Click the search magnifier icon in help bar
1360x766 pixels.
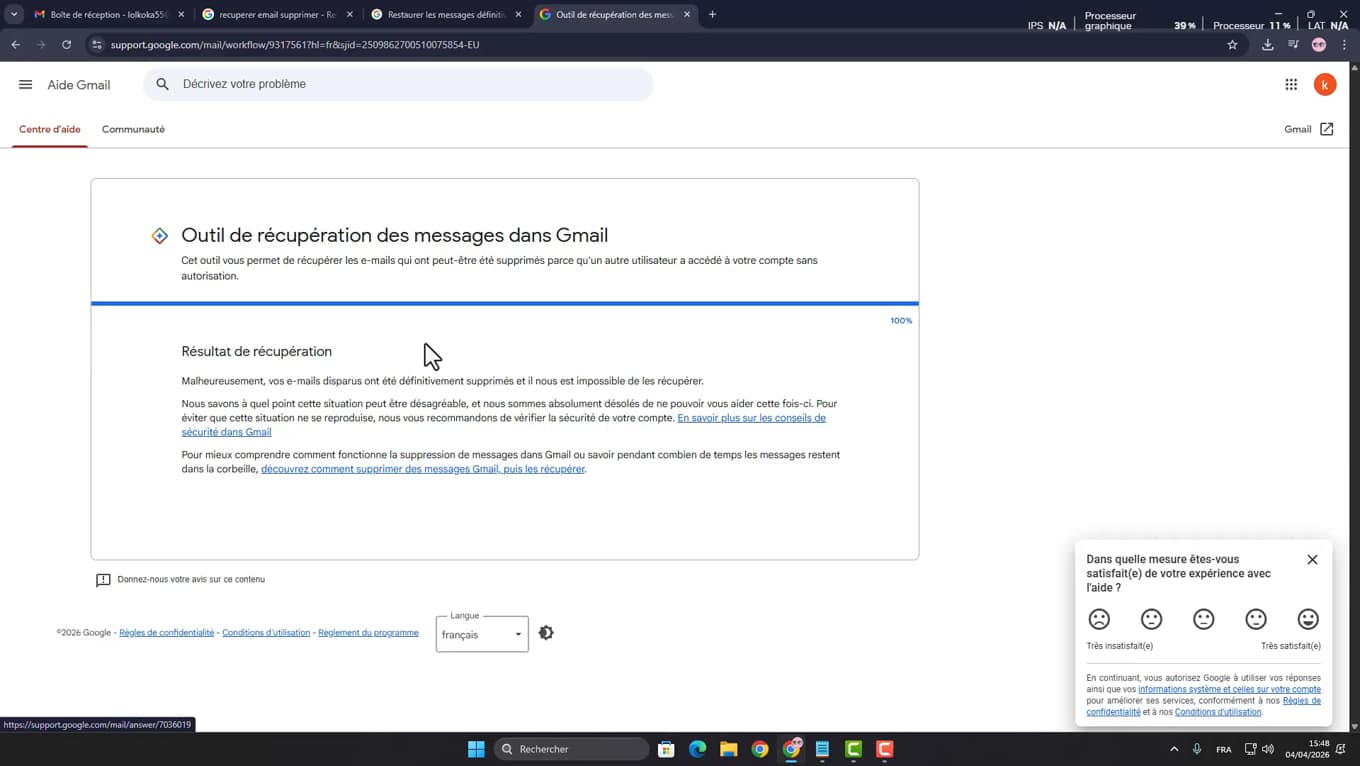pos(163,85)
